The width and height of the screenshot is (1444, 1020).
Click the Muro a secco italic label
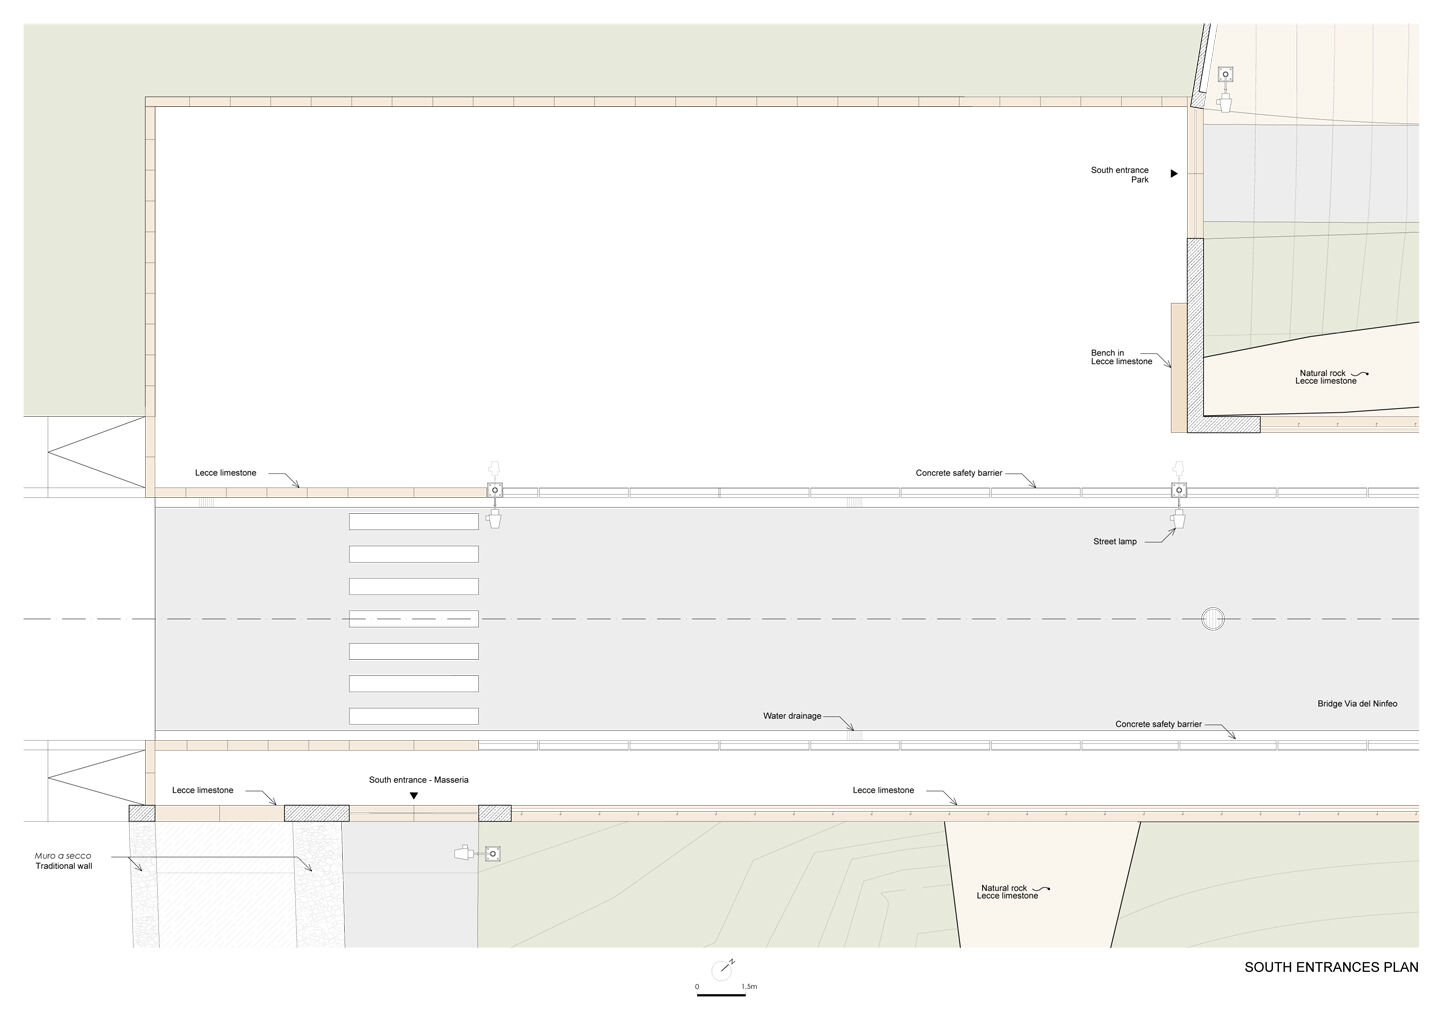(x=63, y=856)
